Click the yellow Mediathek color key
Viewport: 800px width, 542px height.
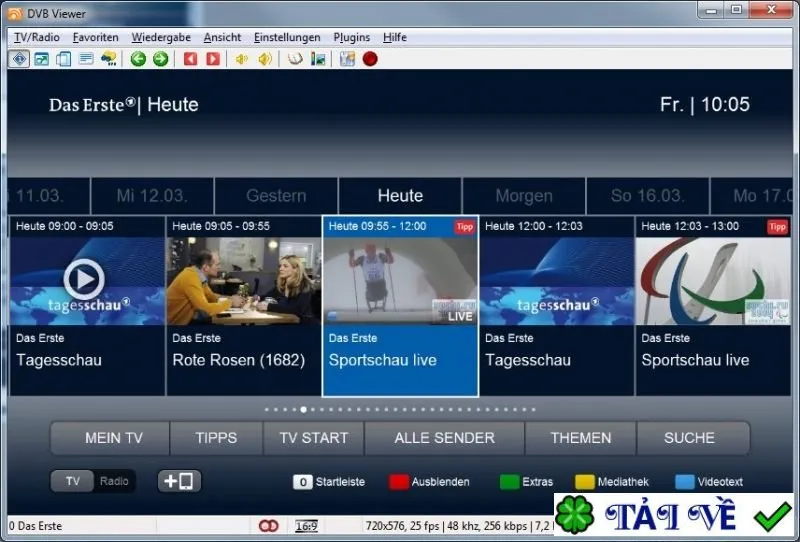point(585,482)
